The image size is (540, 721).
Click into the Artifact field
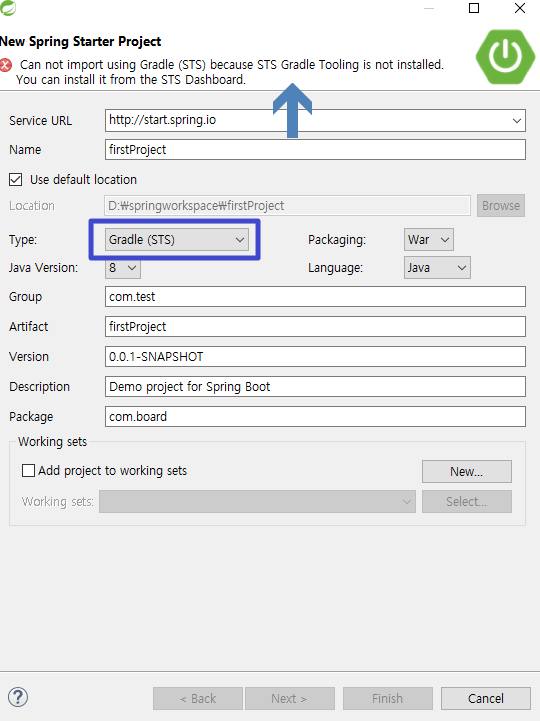[x=315, y=326]
